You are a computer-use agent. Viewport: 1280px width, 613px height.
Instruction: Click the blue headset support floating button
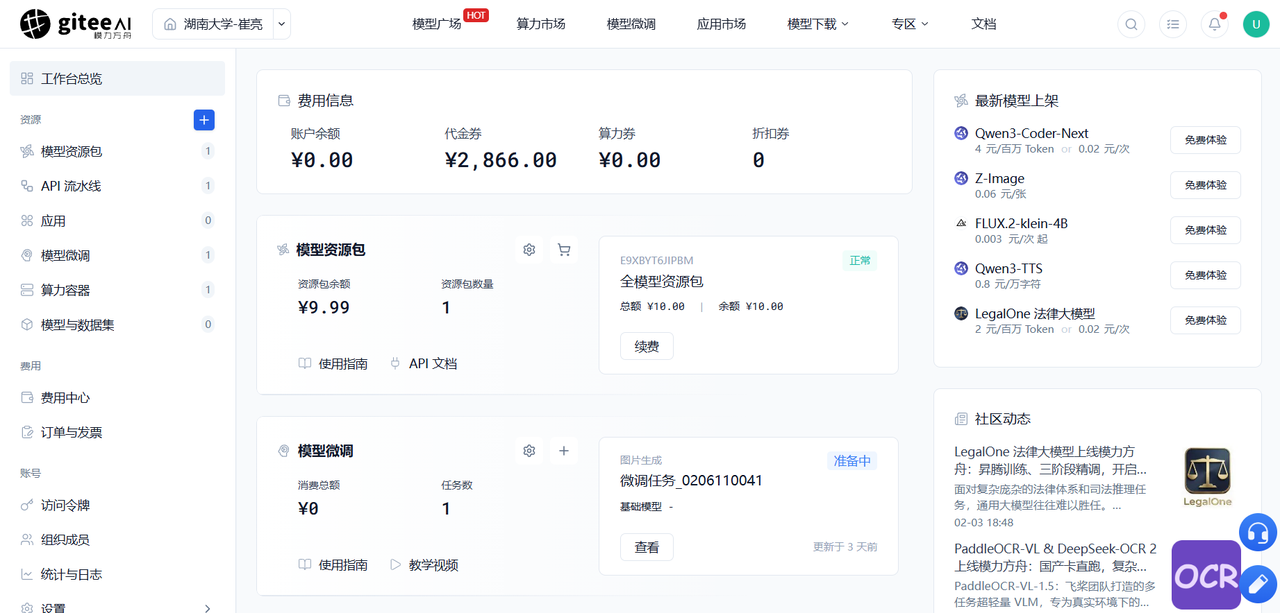click(1258, 532)
